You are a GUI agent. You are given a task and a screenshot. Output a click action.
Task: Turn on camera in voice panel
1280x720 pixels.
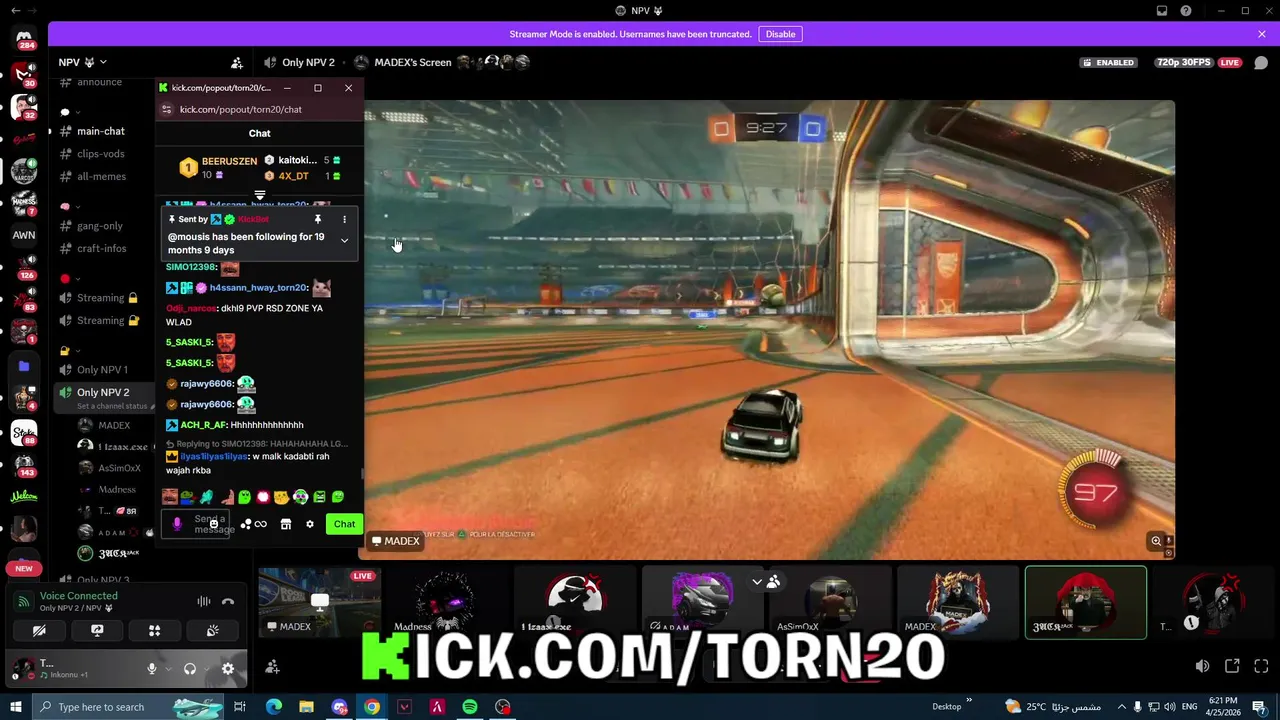click(39, 631)
